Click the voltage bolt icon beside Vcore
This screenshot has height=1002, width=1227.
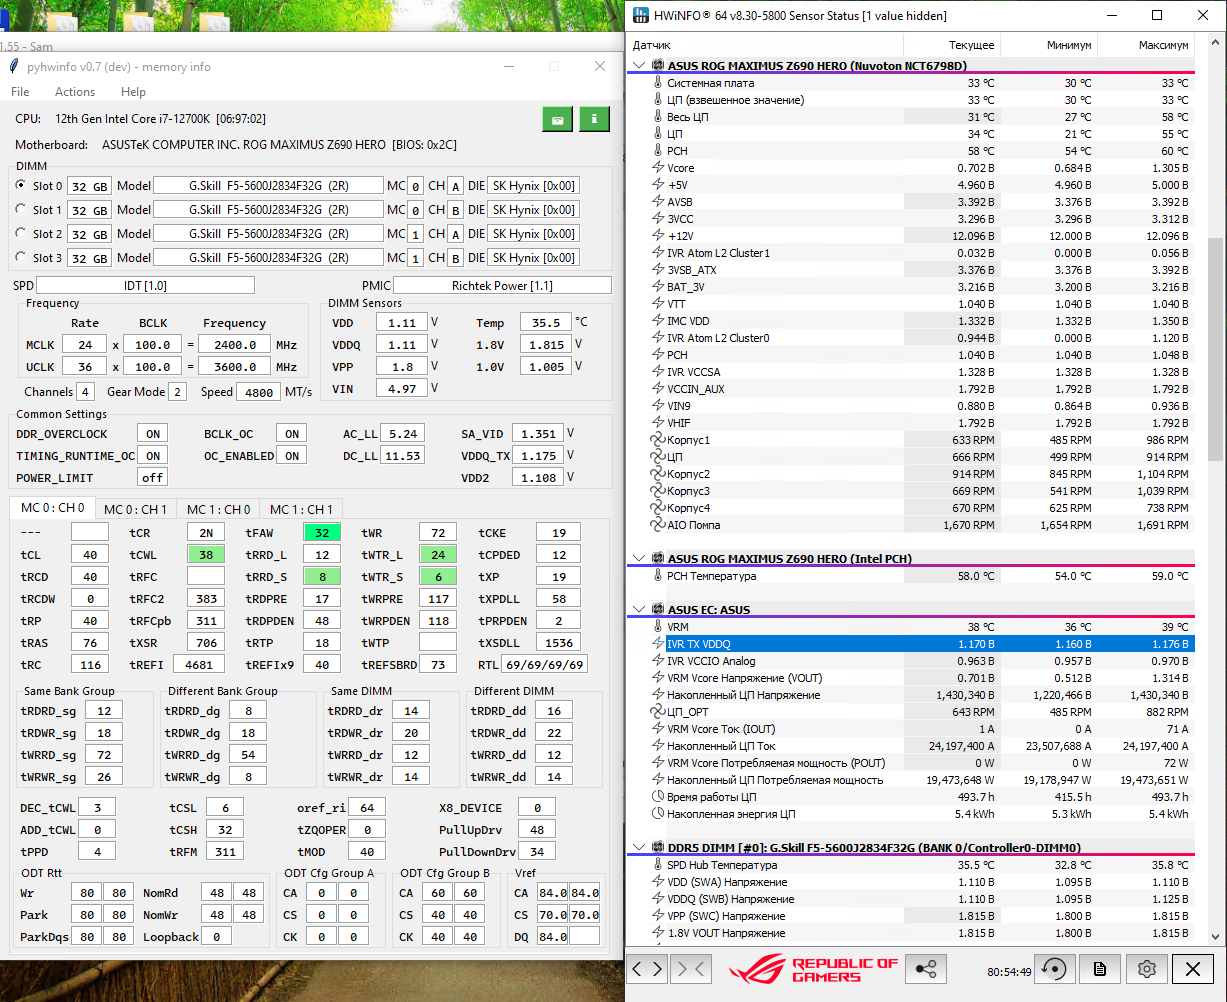click(x=657, y=168)
